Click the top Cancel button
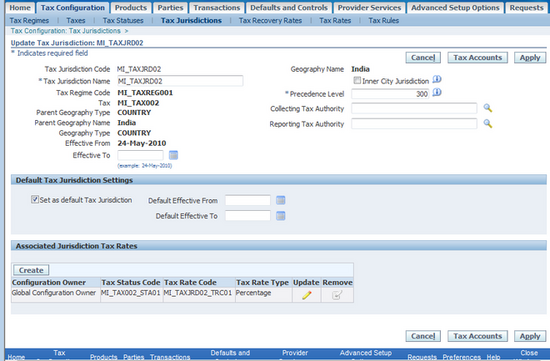550x361 pixels. pyautogui.click(x=423, y=58)
